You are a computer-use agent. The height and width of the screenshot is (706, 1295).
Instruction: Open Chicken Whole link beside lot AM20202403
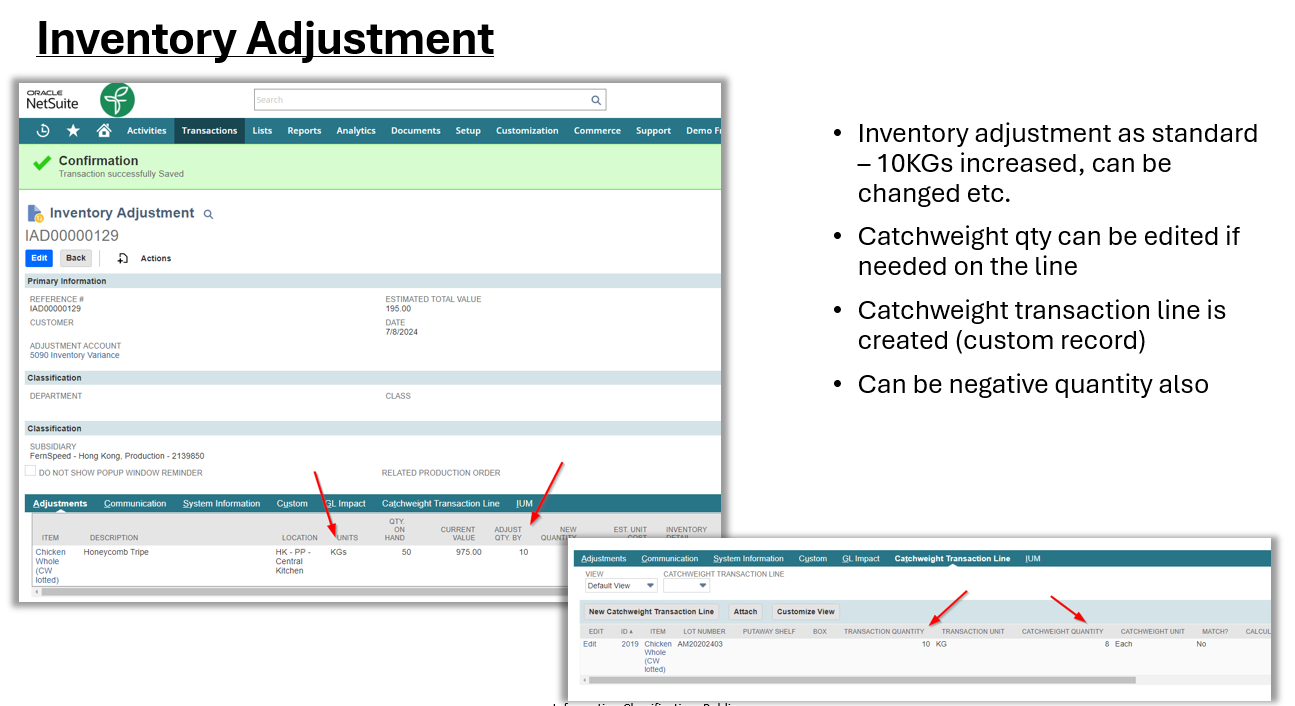click(658, 657)
